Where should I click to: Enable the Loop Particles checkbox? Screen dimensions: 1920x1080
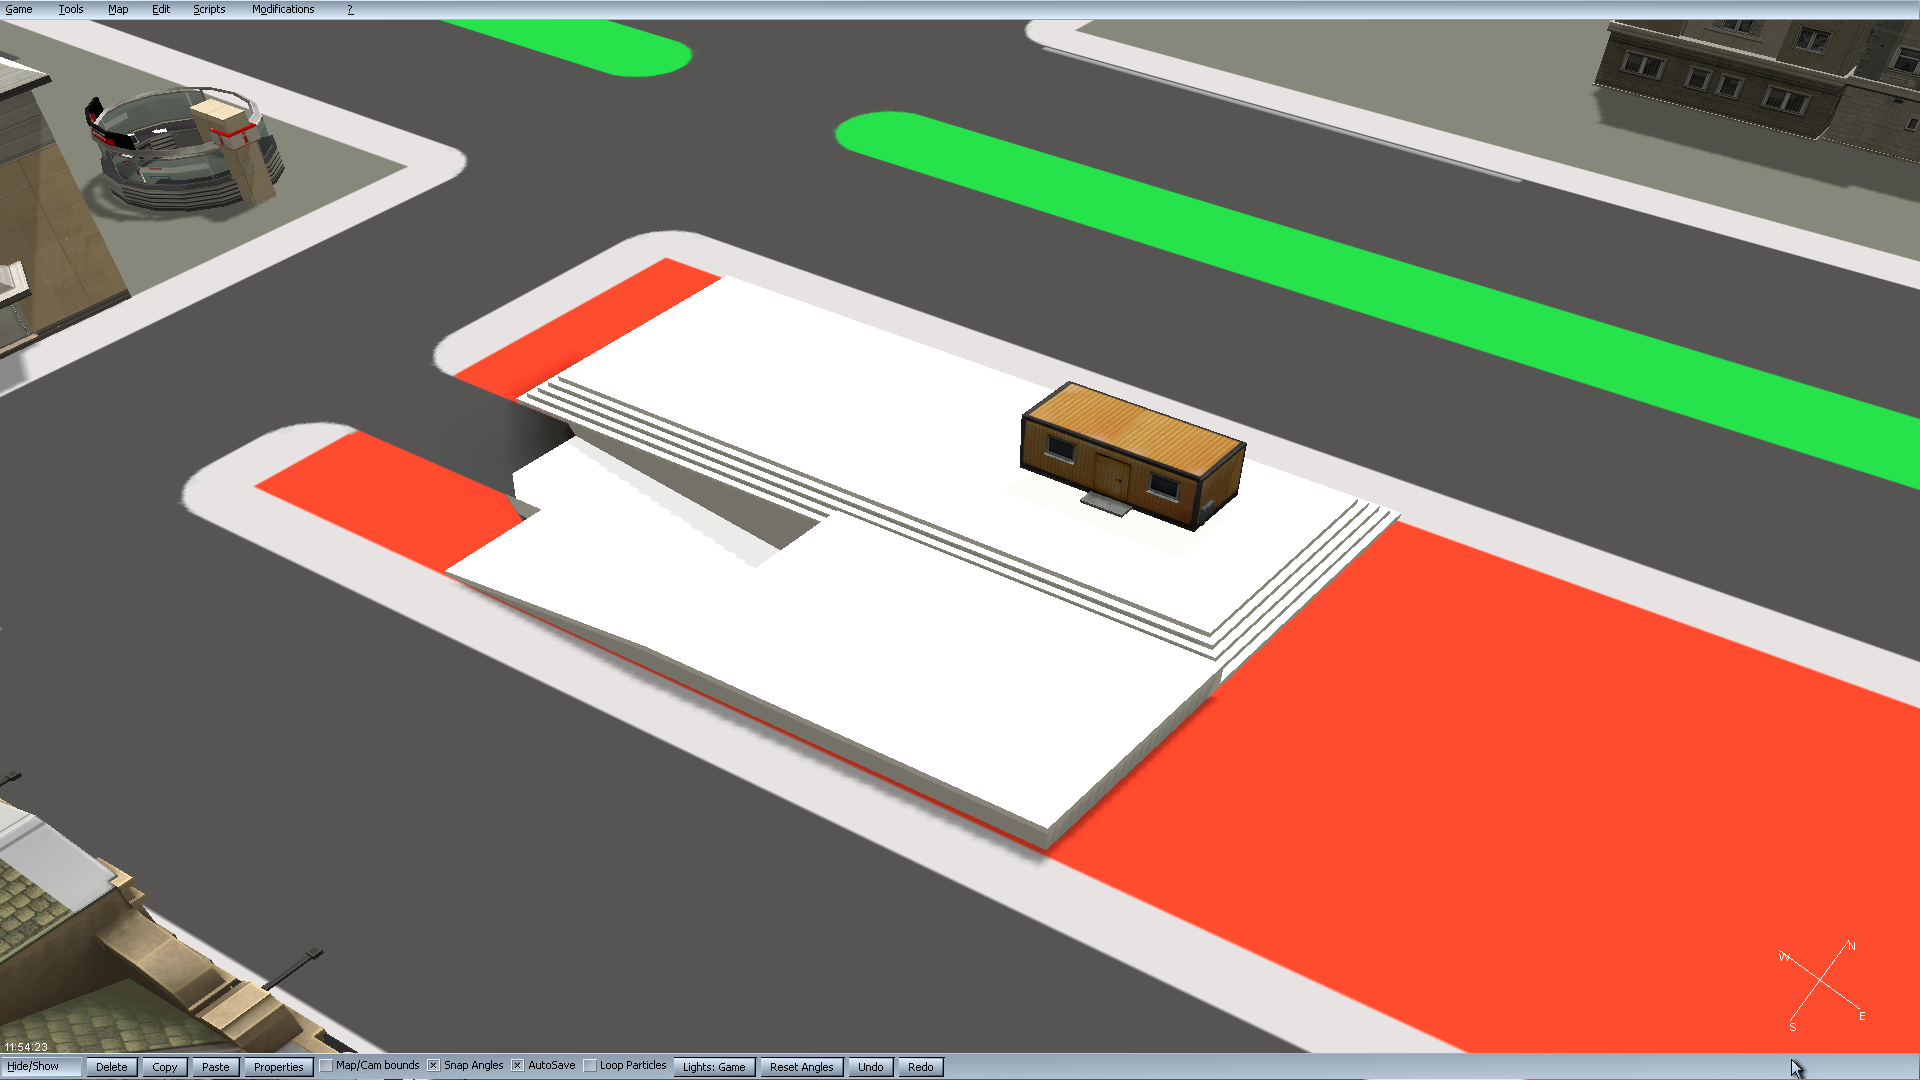click(x=590, y=1066)
